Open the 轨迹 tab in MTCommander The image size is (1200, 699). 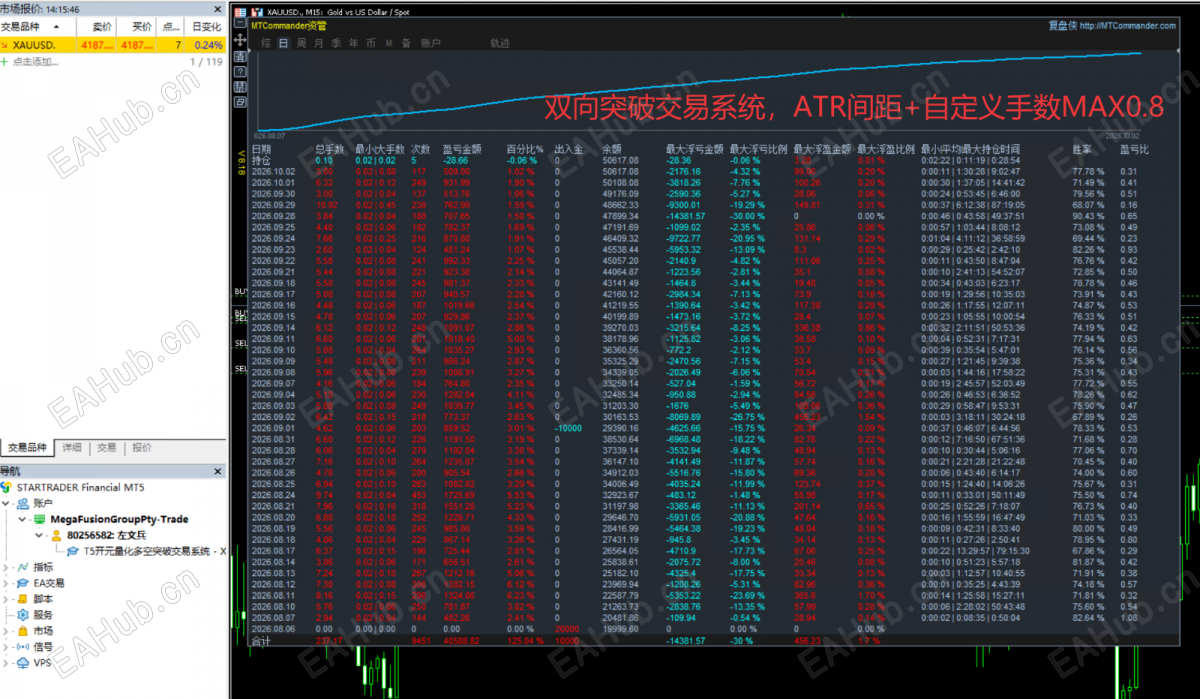click(x=500, y=43)
